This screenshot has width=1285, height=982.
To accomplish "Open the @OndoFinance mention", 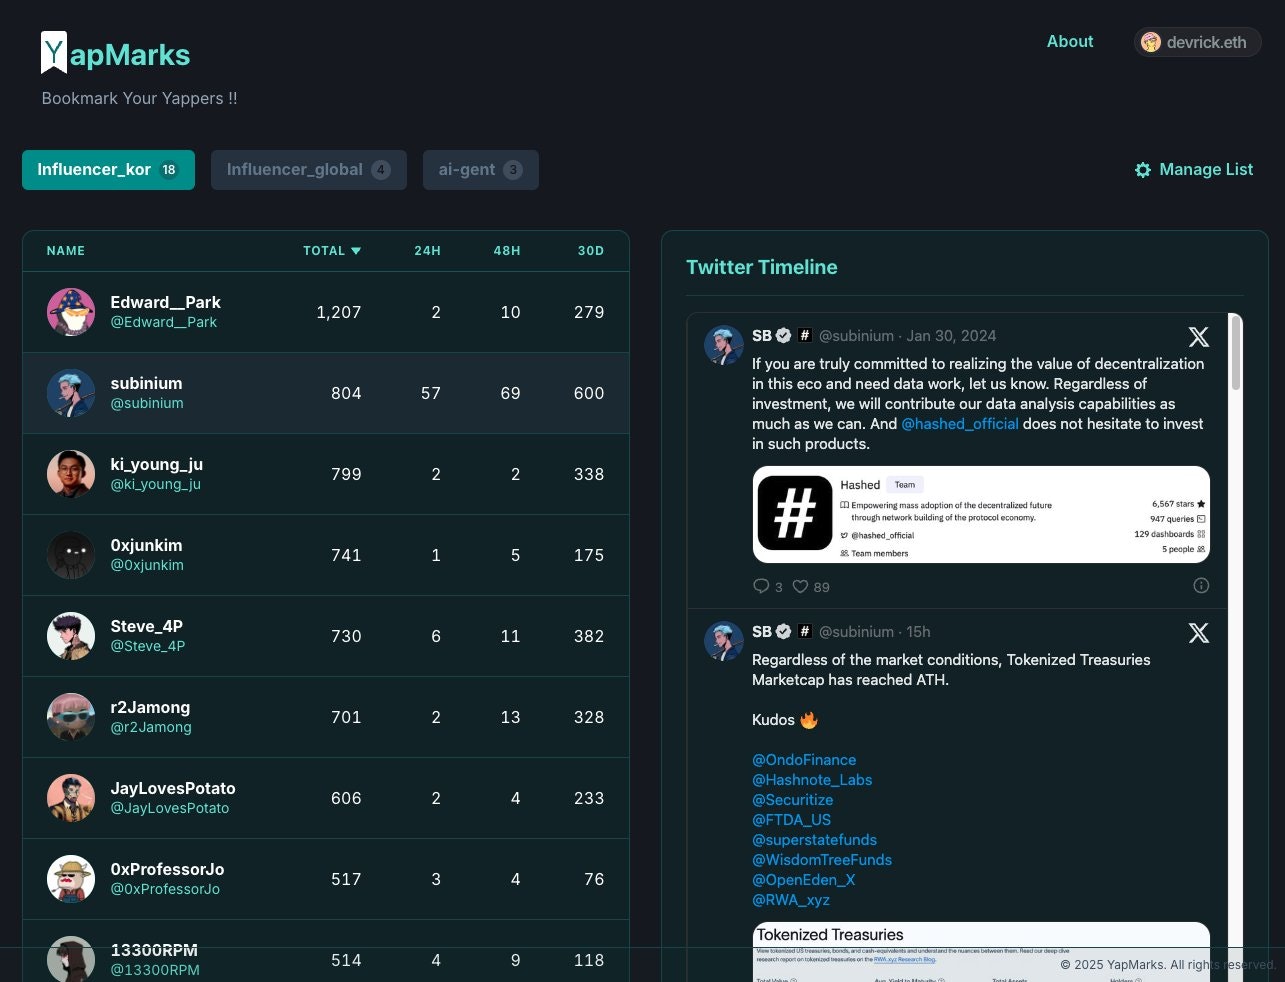I will tap(804, 760).
